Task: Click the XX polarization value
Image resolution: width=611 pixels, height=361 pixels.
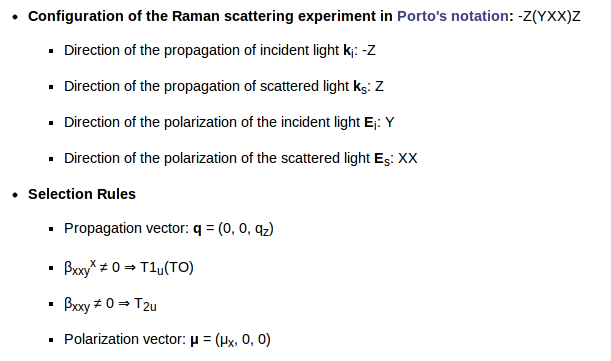Action: 408,158
